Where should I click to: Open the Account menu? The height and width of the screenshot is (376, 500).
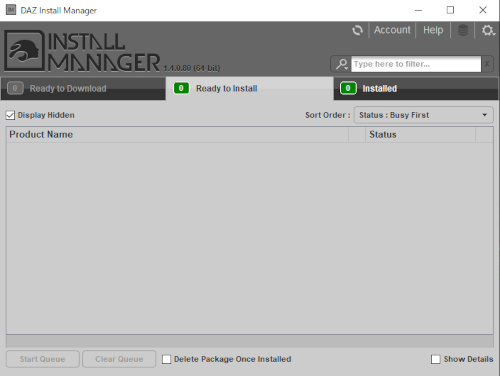pyautogui.click(x=392, y=30)
